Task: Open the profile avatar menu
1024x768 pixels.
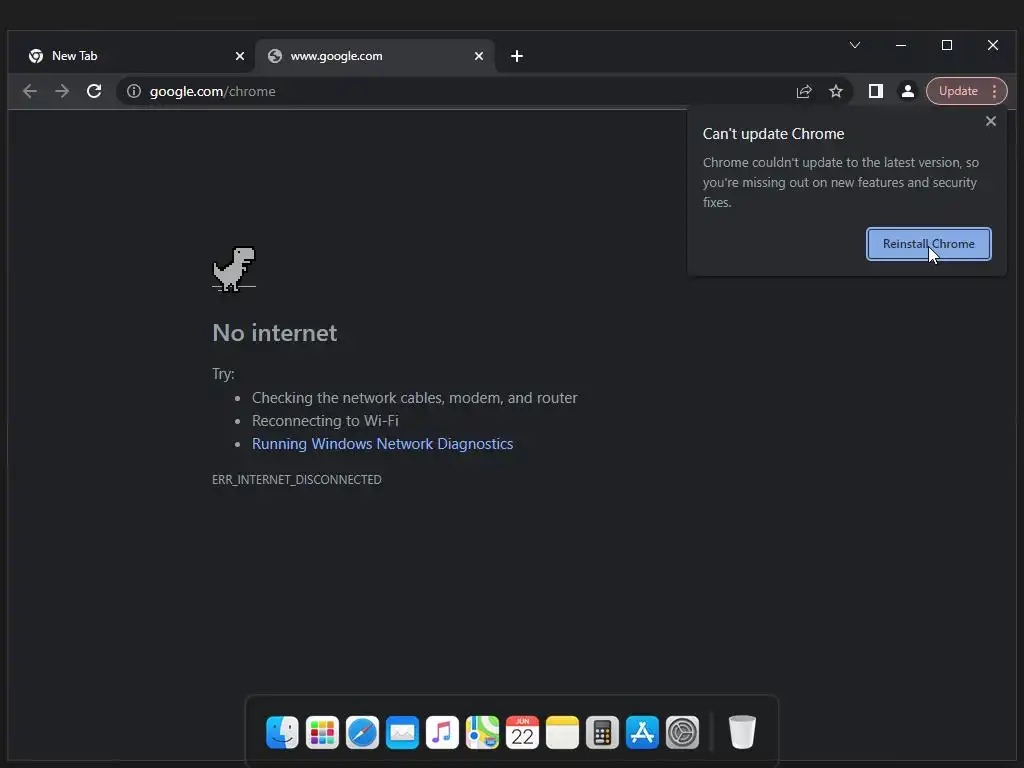Action: [x=908, y=91]
